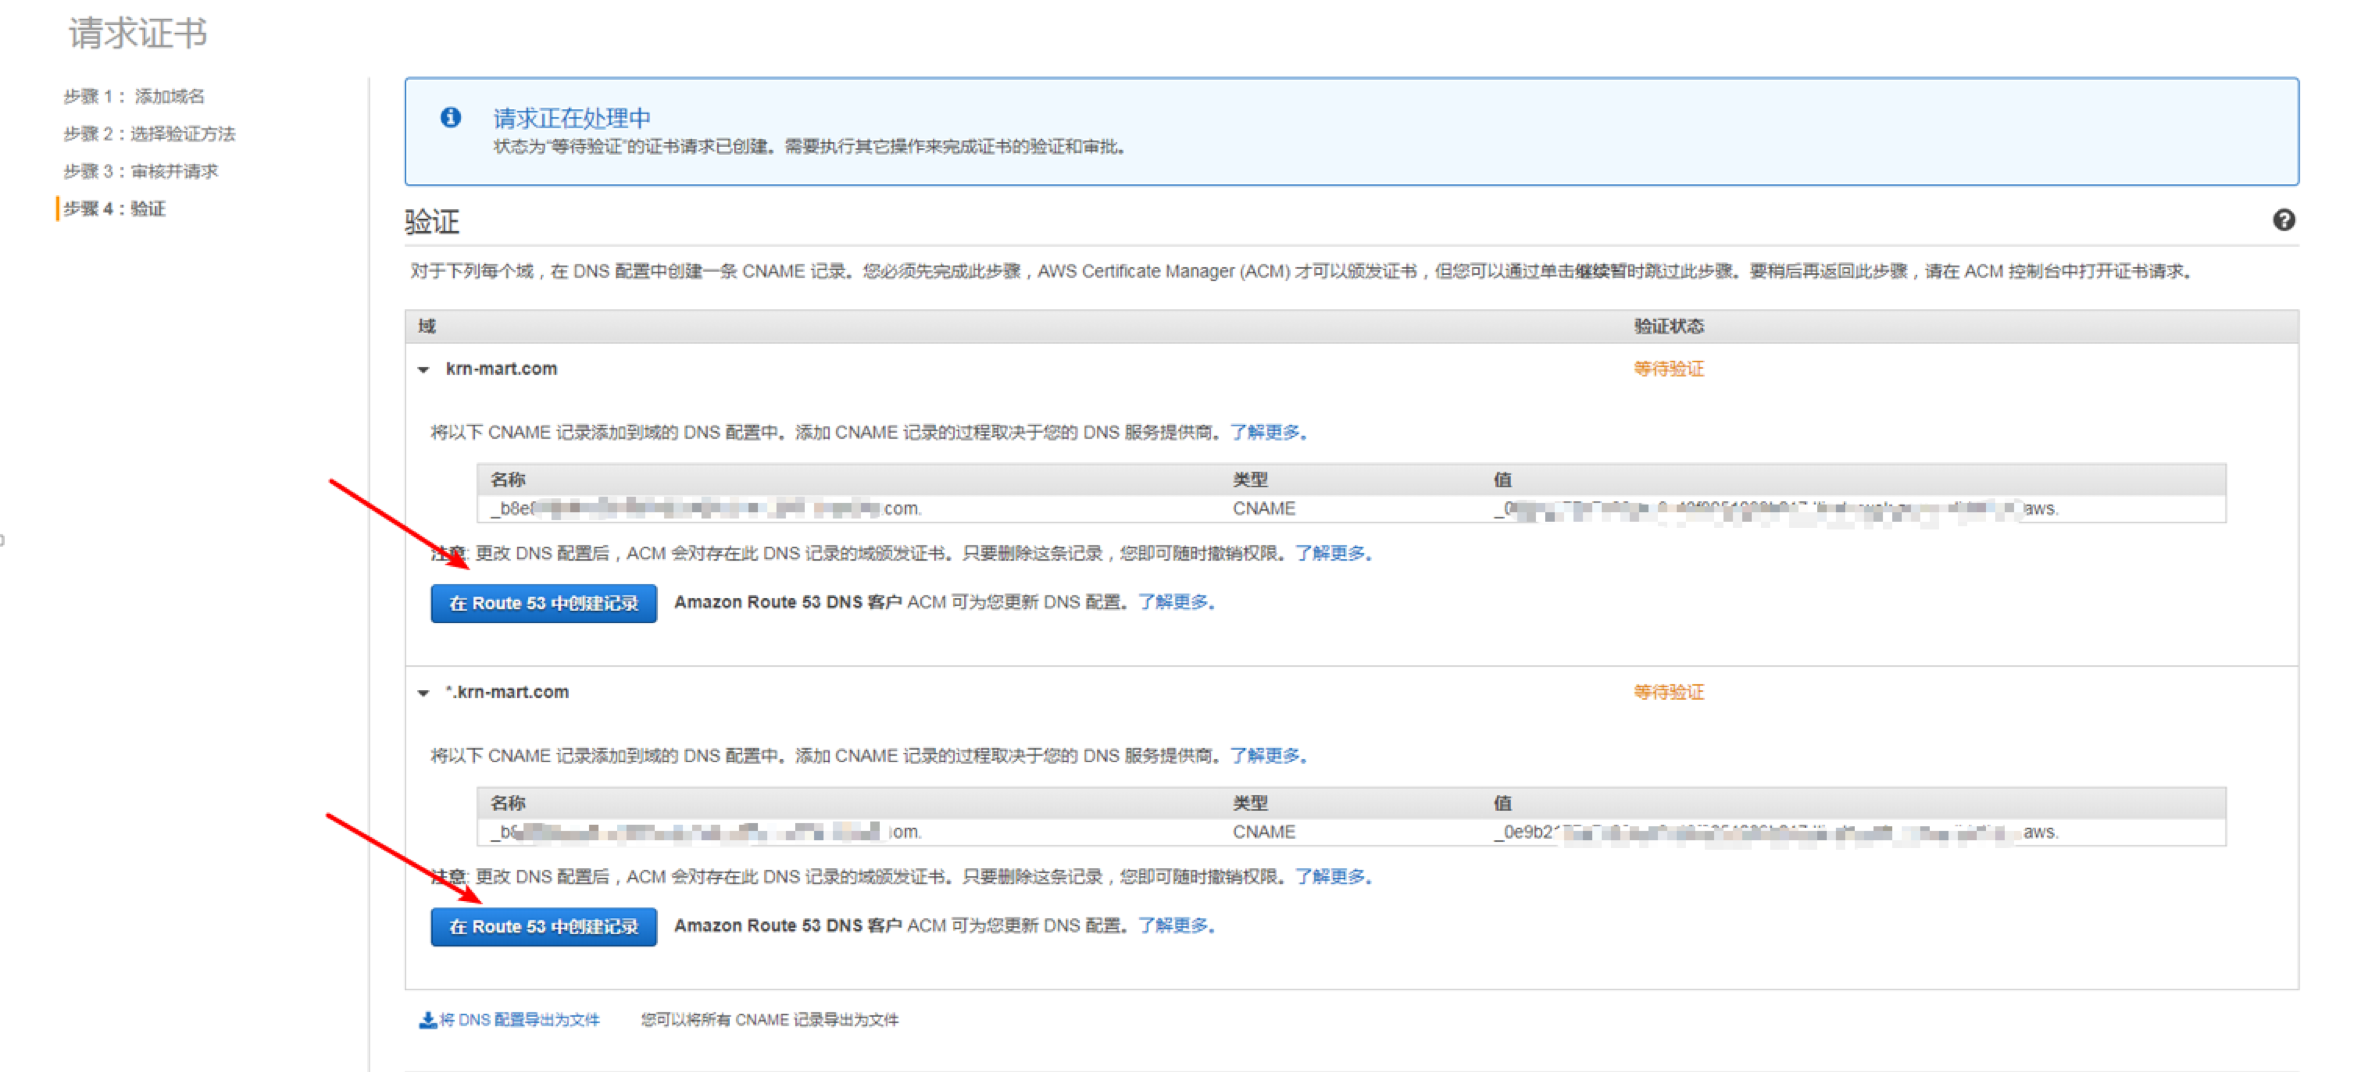Select 步骤 2: 选择验证方法 in sidebar
Viewport: 2360px width, 1072px height.
point(149,134)
